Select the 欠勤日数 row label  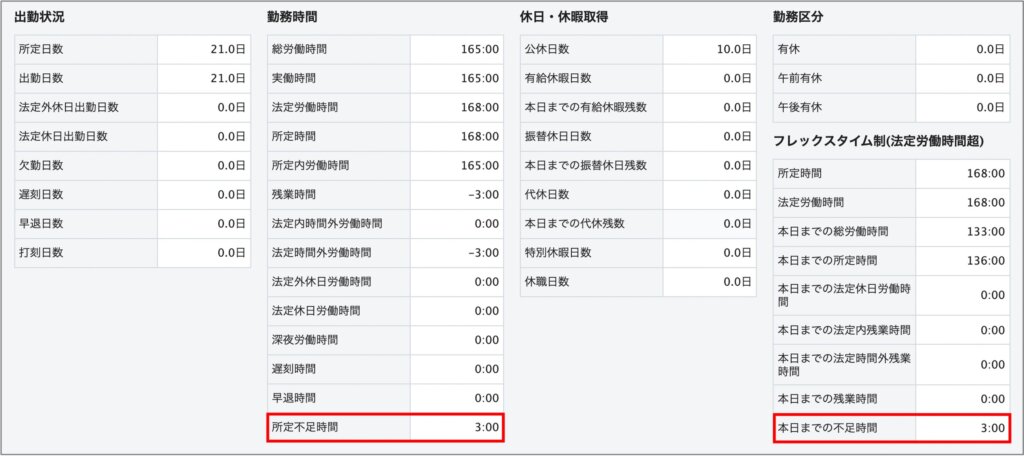click(41, 165)
